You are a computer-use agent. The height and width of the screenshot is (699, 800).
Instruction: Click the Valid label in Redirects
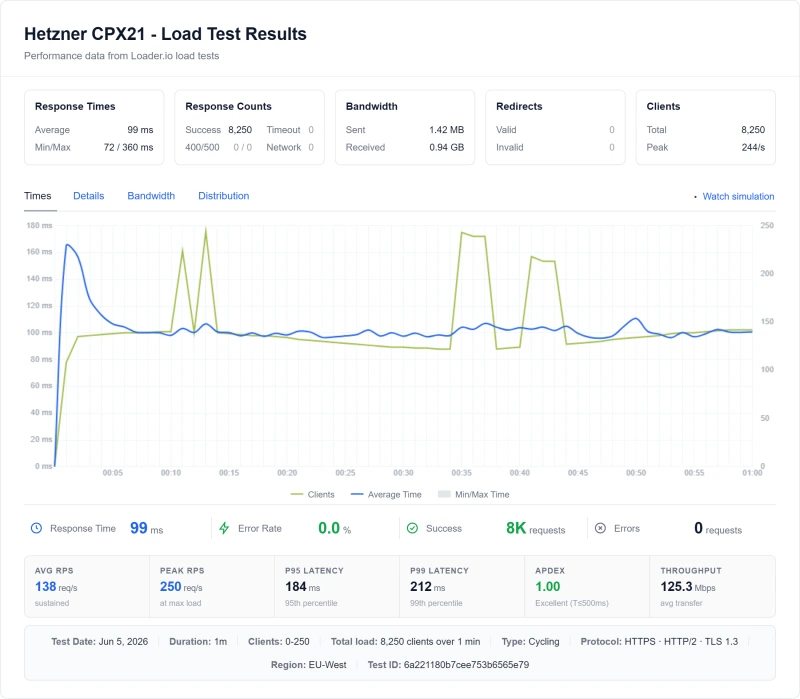pos(506,130)
